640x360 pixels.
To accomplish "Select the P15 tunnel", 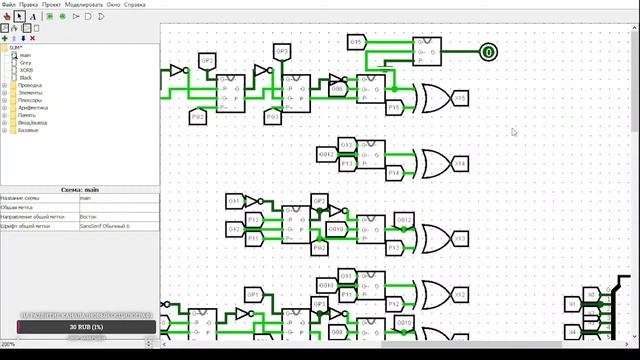I will click(x=394, y=108).
